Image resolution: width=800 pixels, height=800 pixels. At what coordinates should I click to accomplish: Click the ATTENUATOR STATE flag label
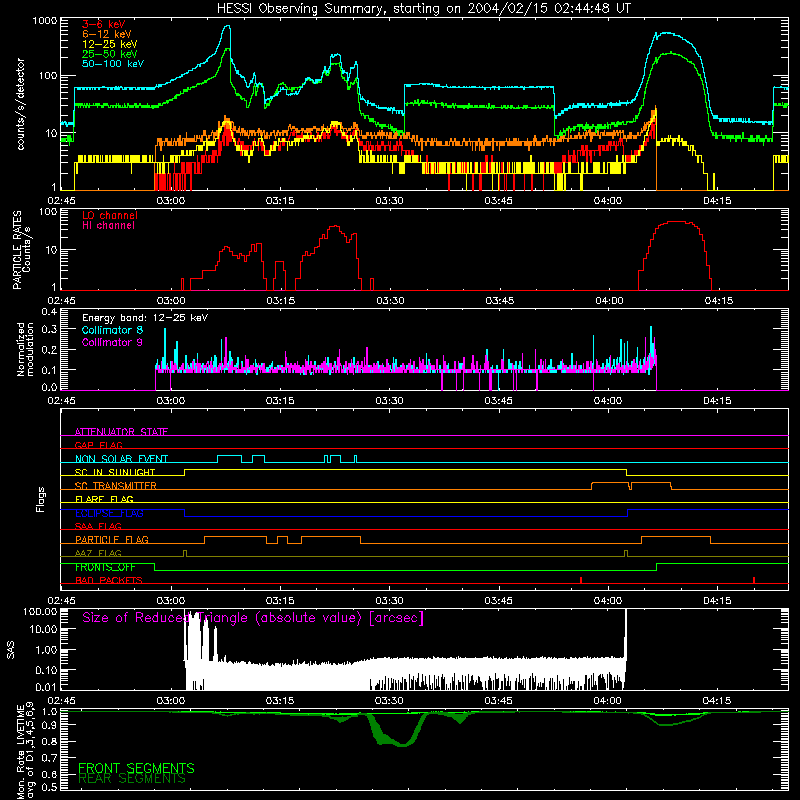click(121, 432)
